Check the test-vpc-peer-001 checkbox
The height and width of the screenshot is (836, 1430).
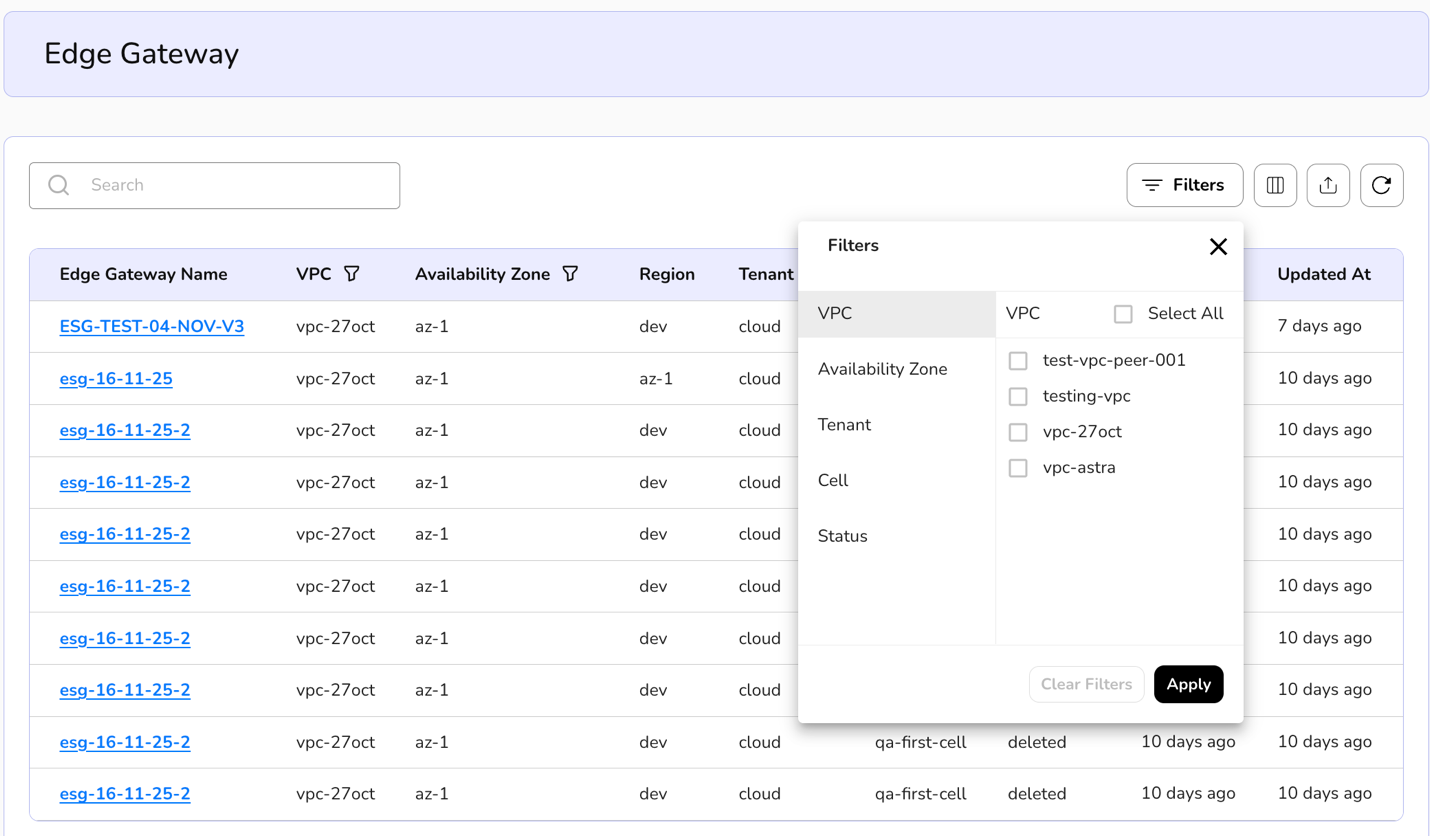[1018, 361]
